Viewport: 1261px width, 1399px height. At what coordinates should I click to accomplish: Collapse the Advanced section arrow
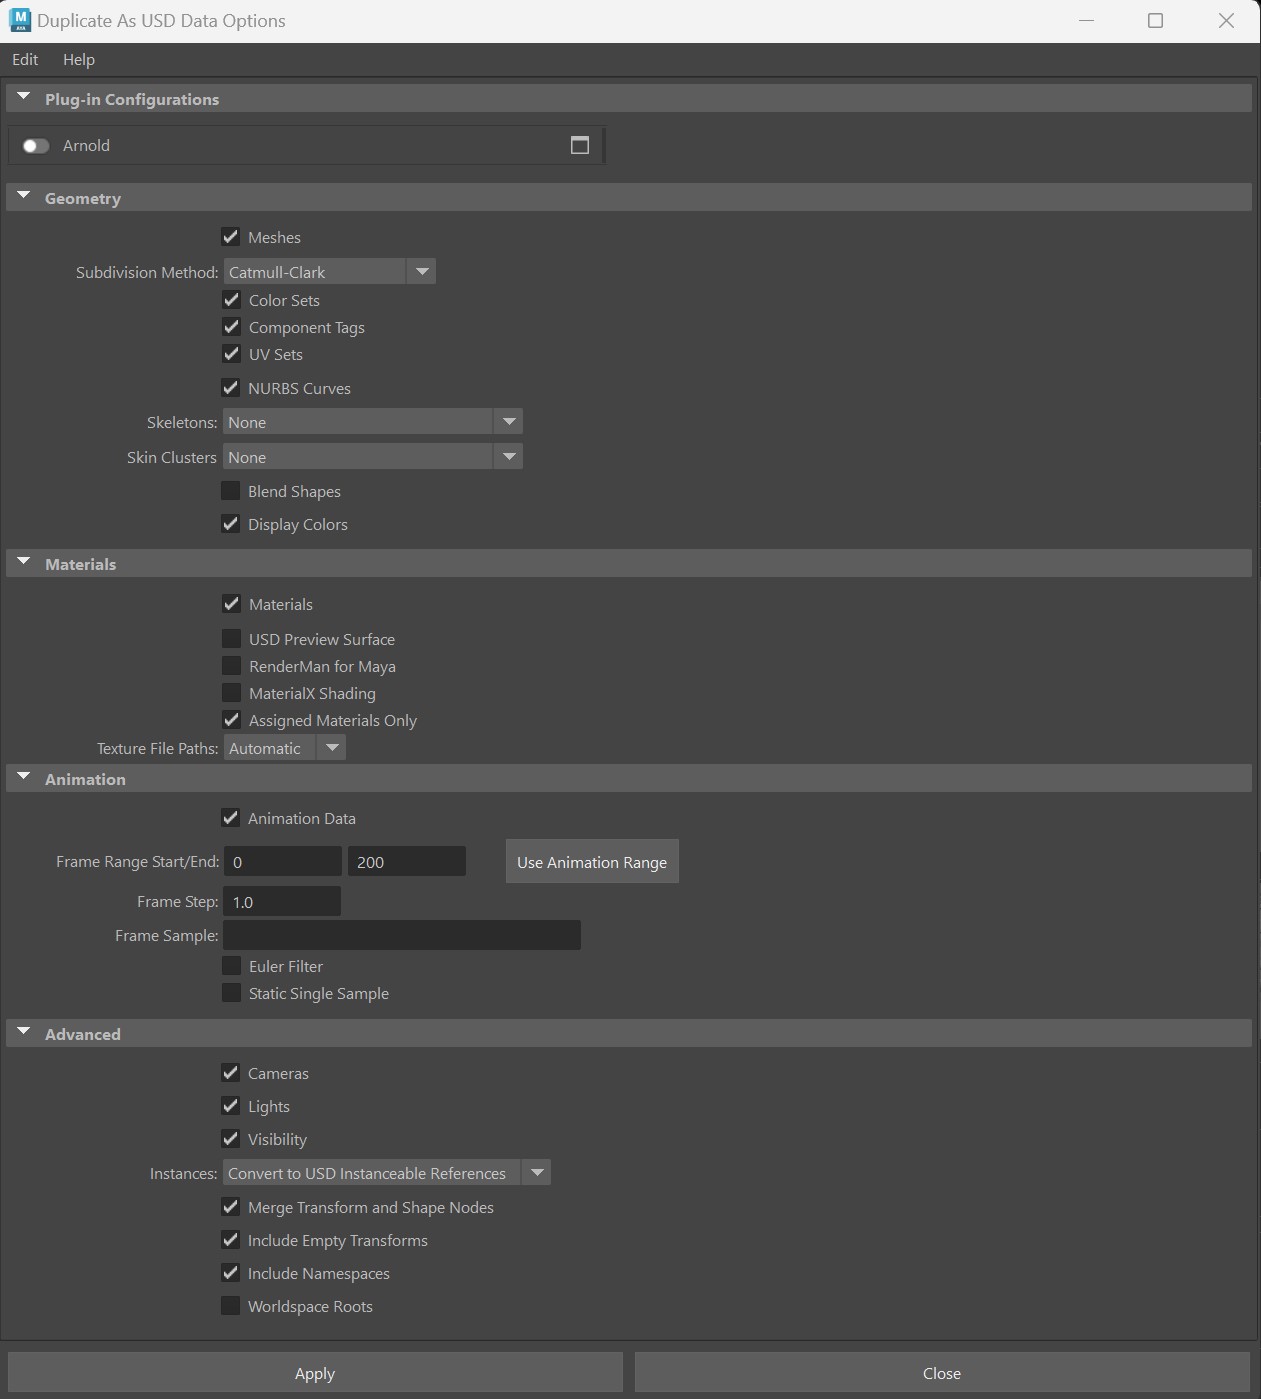[24, 1032]
